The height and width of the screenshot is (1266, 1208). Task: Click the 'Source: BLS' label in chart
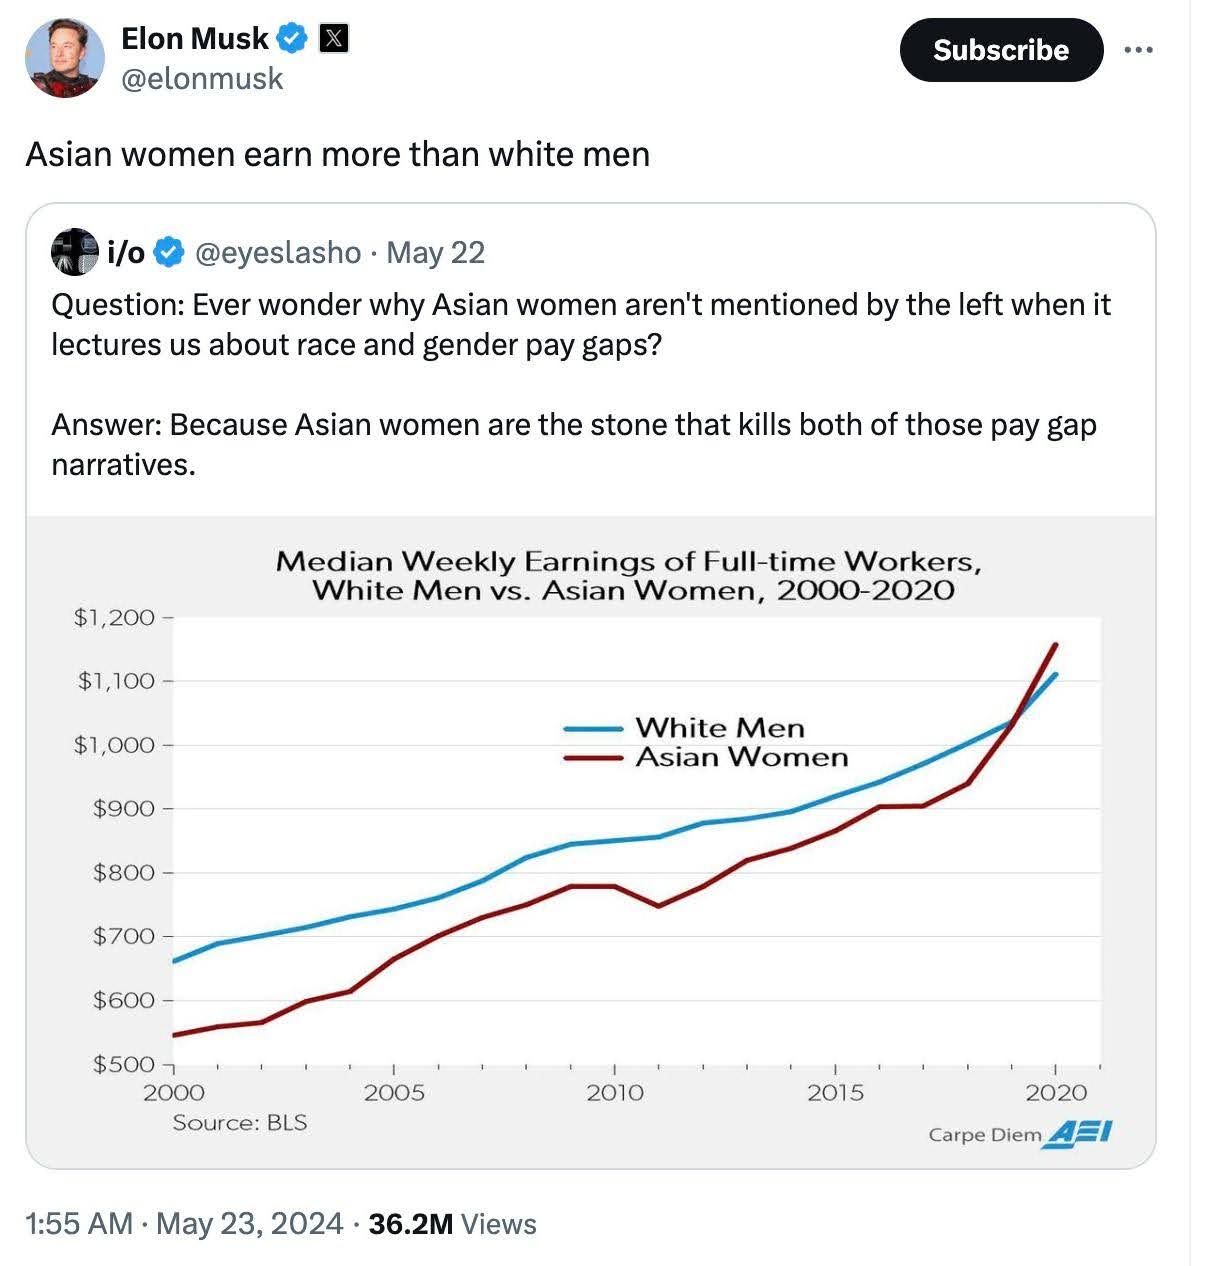[x=240, y=1123]
